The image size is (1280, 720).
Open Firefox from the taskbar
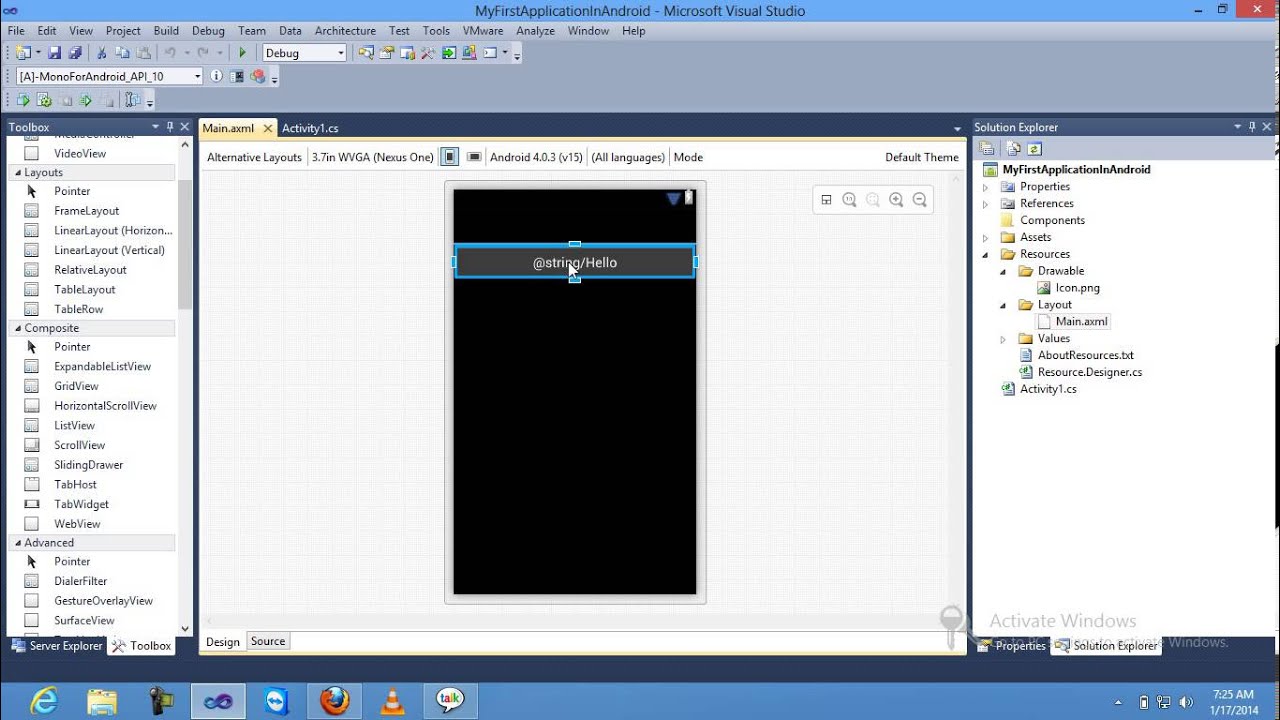[x=334, y=701]
